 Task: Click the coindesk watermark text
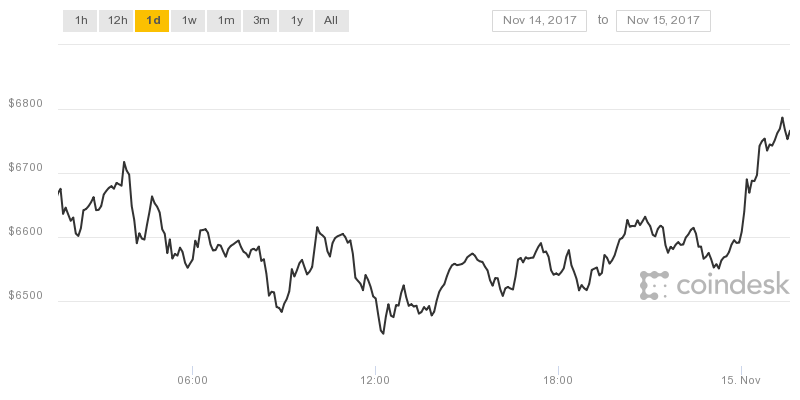click(733, 284)
